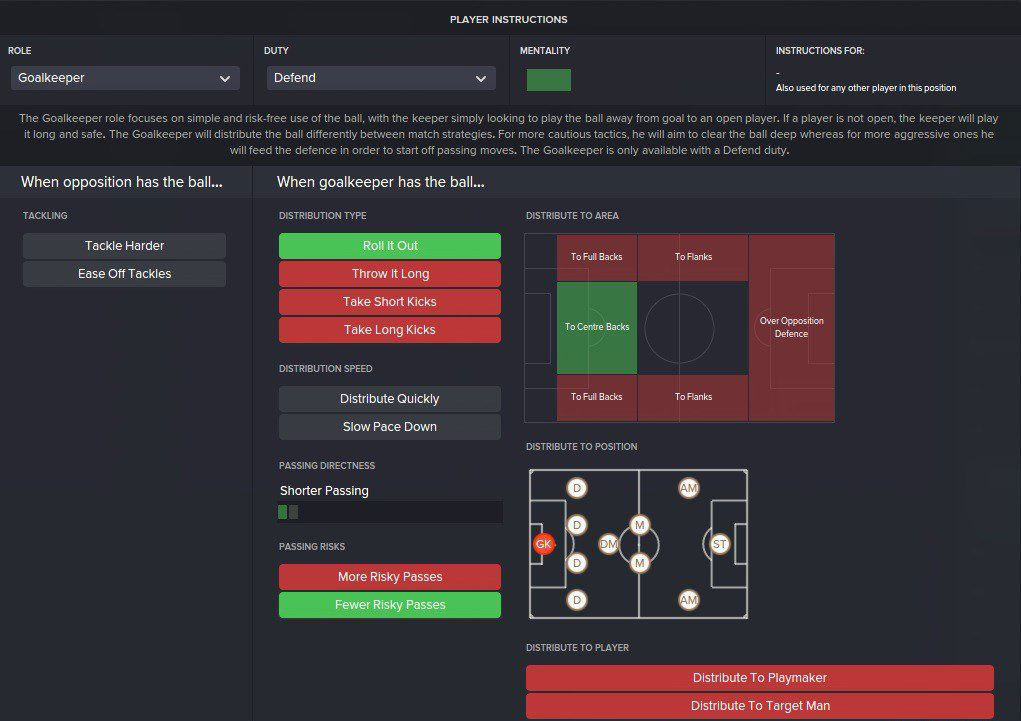
Task: Click the Passing Directness label
Action: click(327, 466)
